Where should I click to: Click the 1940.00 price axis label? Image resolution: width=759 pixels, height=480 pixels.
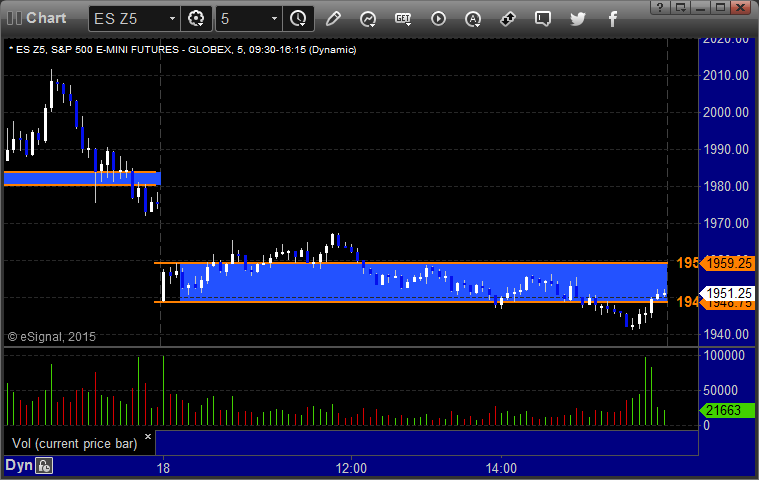click(x=726, y=334)
